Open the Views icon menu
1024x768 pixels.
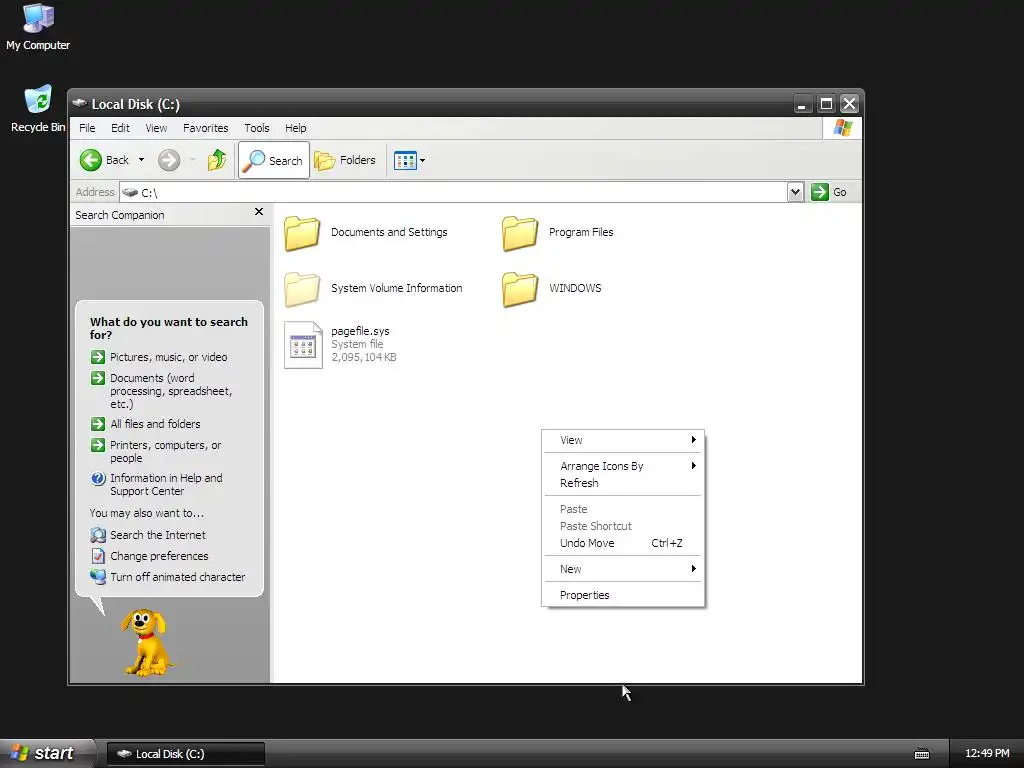tap(405, 160)
